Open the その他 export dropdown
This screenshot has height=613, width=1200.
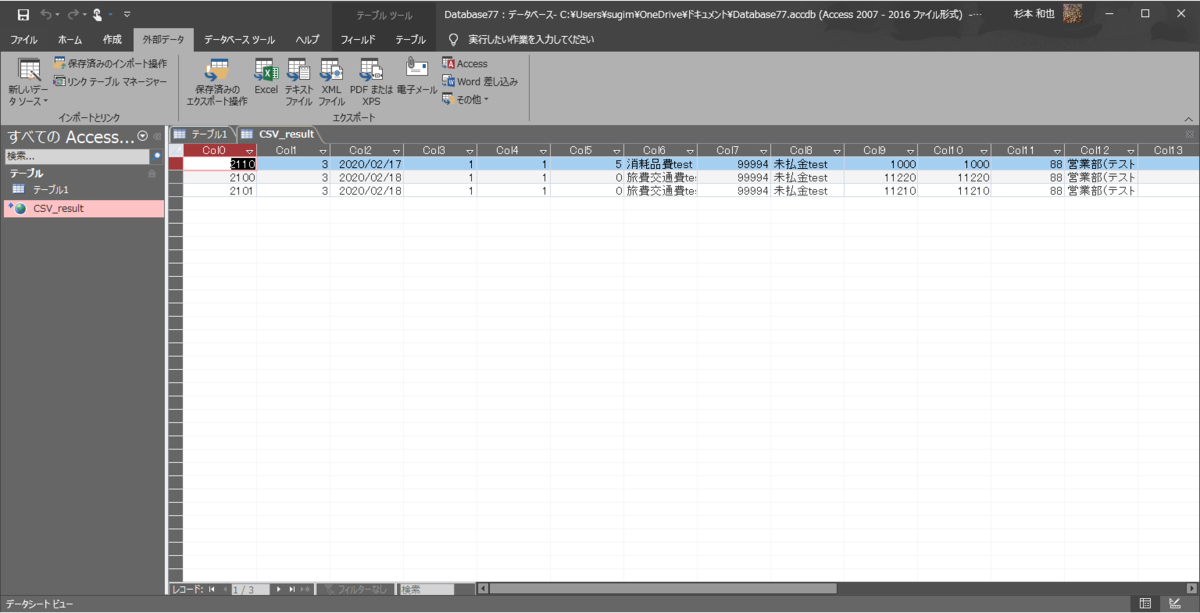pos(466,99)
